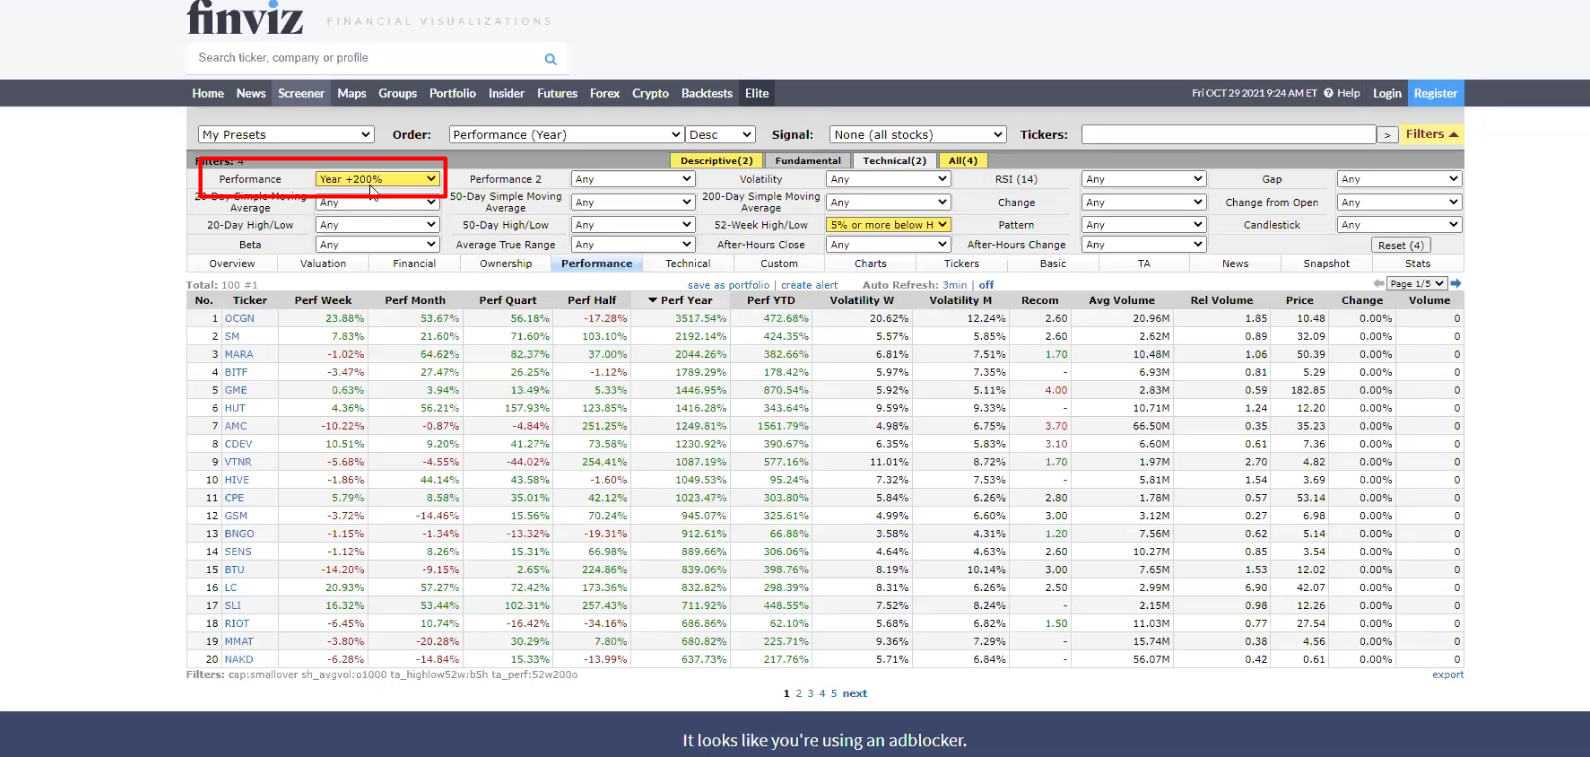
Task: Go to results page 2
Action: coord(799,693)
